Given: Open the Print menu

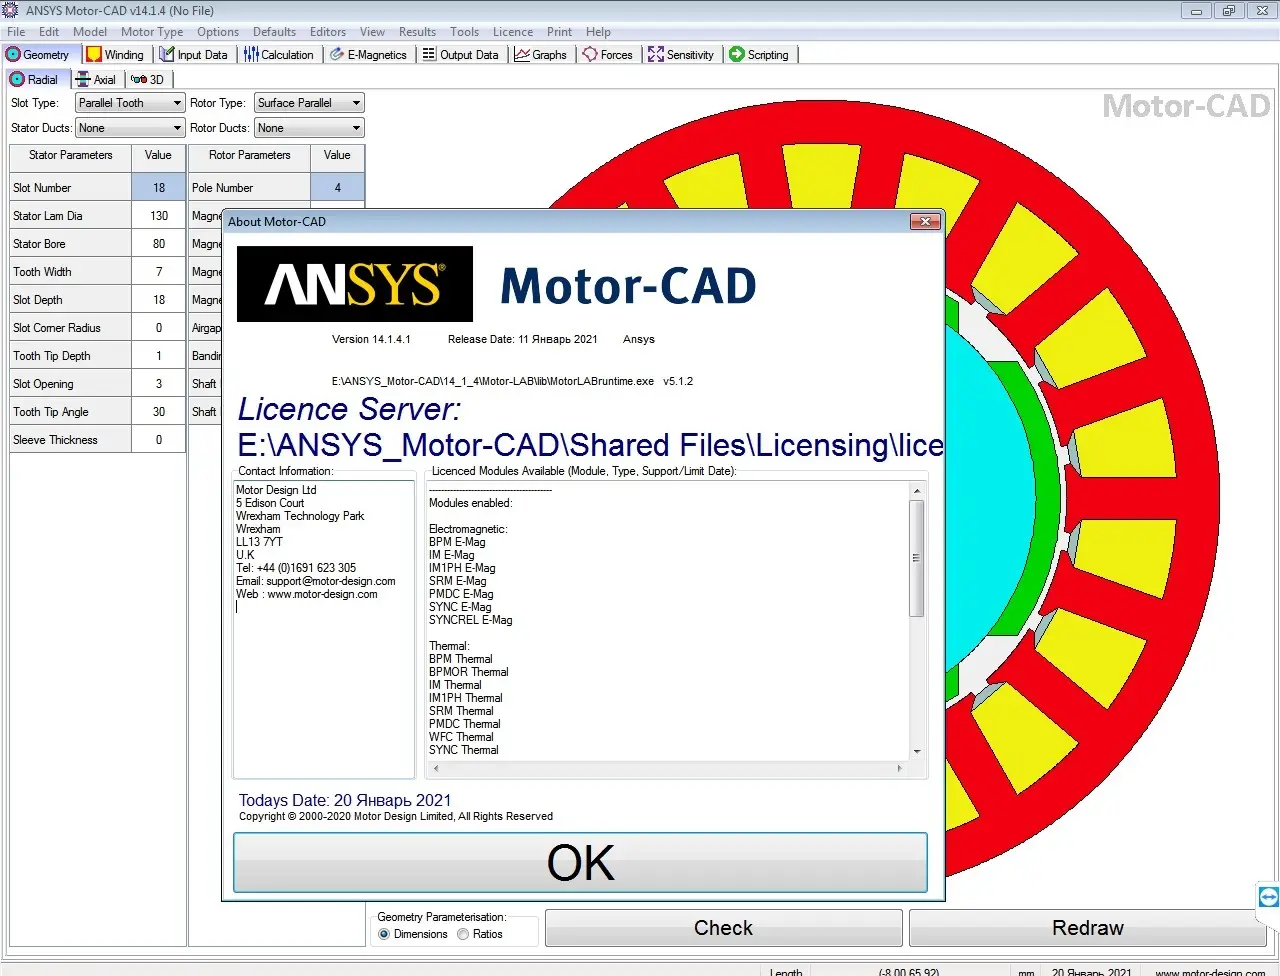Looking at the screenshot, I should click(x=559, y=32).
